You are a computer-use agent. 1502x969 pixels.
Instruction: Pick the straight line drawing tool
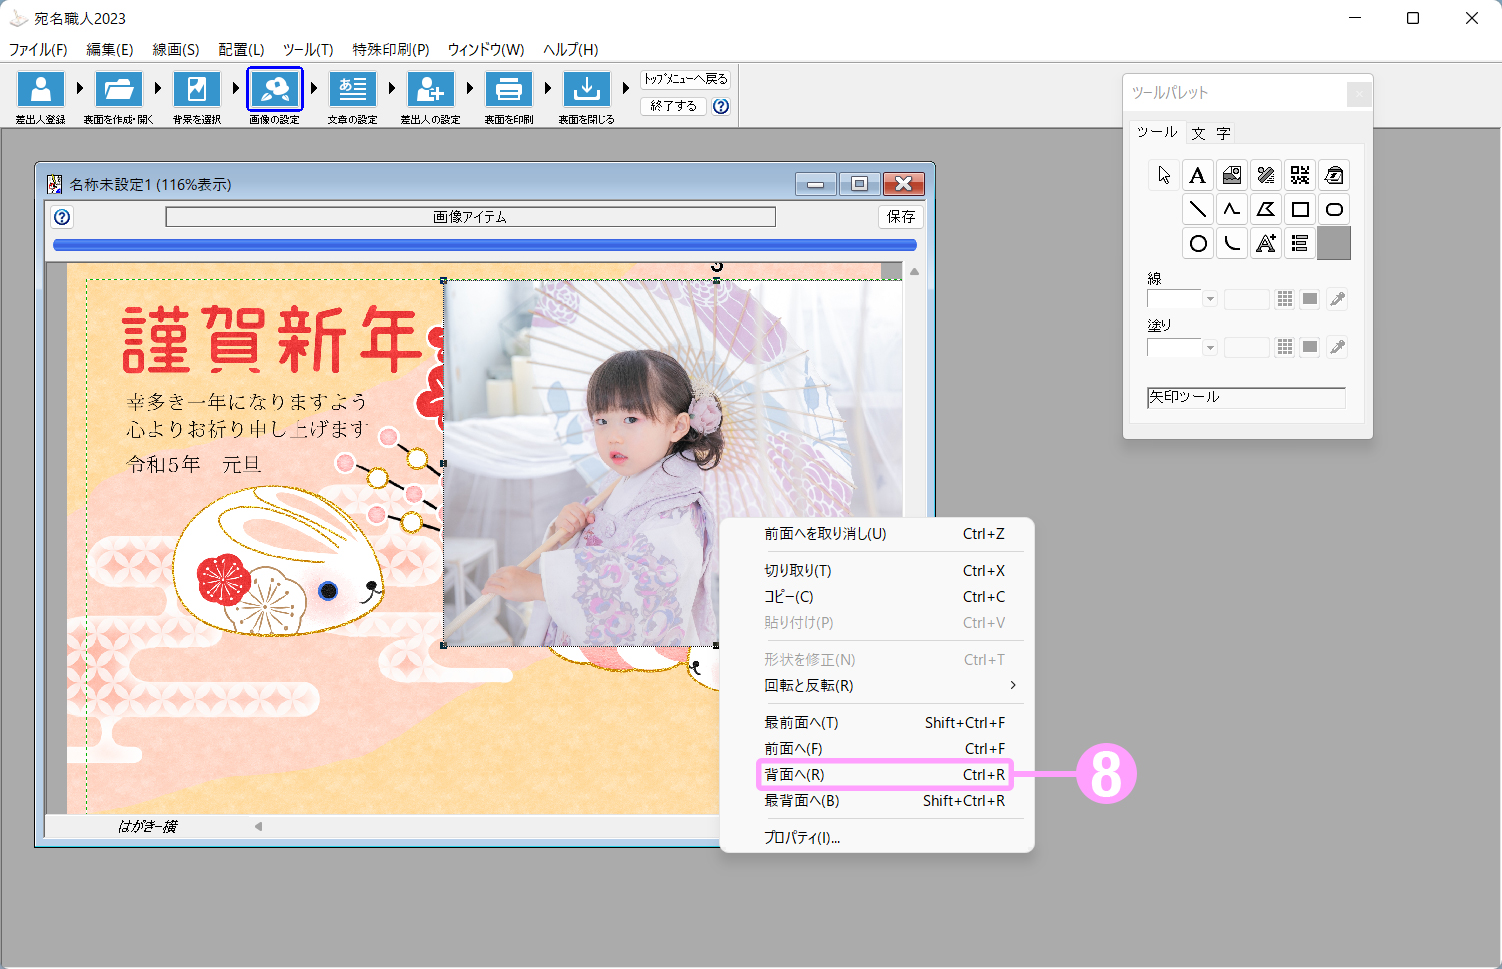[x=1198, y=210]
